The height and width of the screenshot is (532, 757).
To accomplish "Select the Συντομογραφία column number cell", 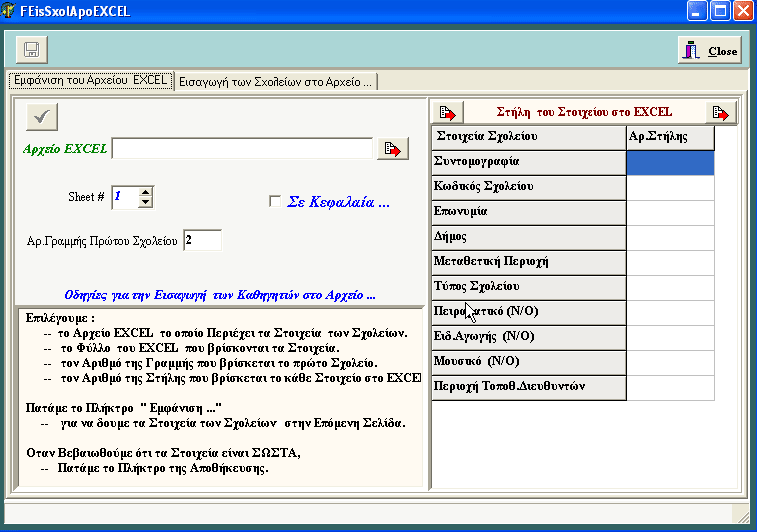I will [x=670, y=162].
